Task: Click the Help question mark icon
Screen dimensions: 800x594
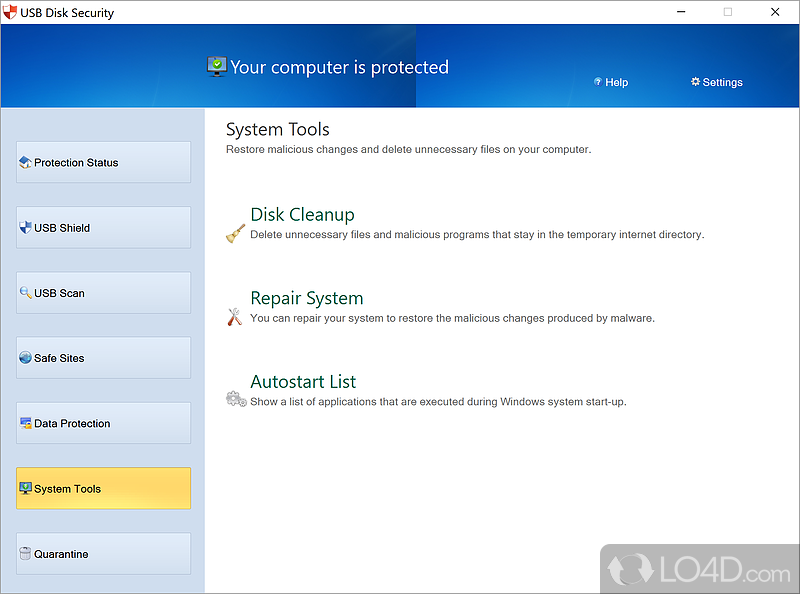Action: [x=598, y=82]
